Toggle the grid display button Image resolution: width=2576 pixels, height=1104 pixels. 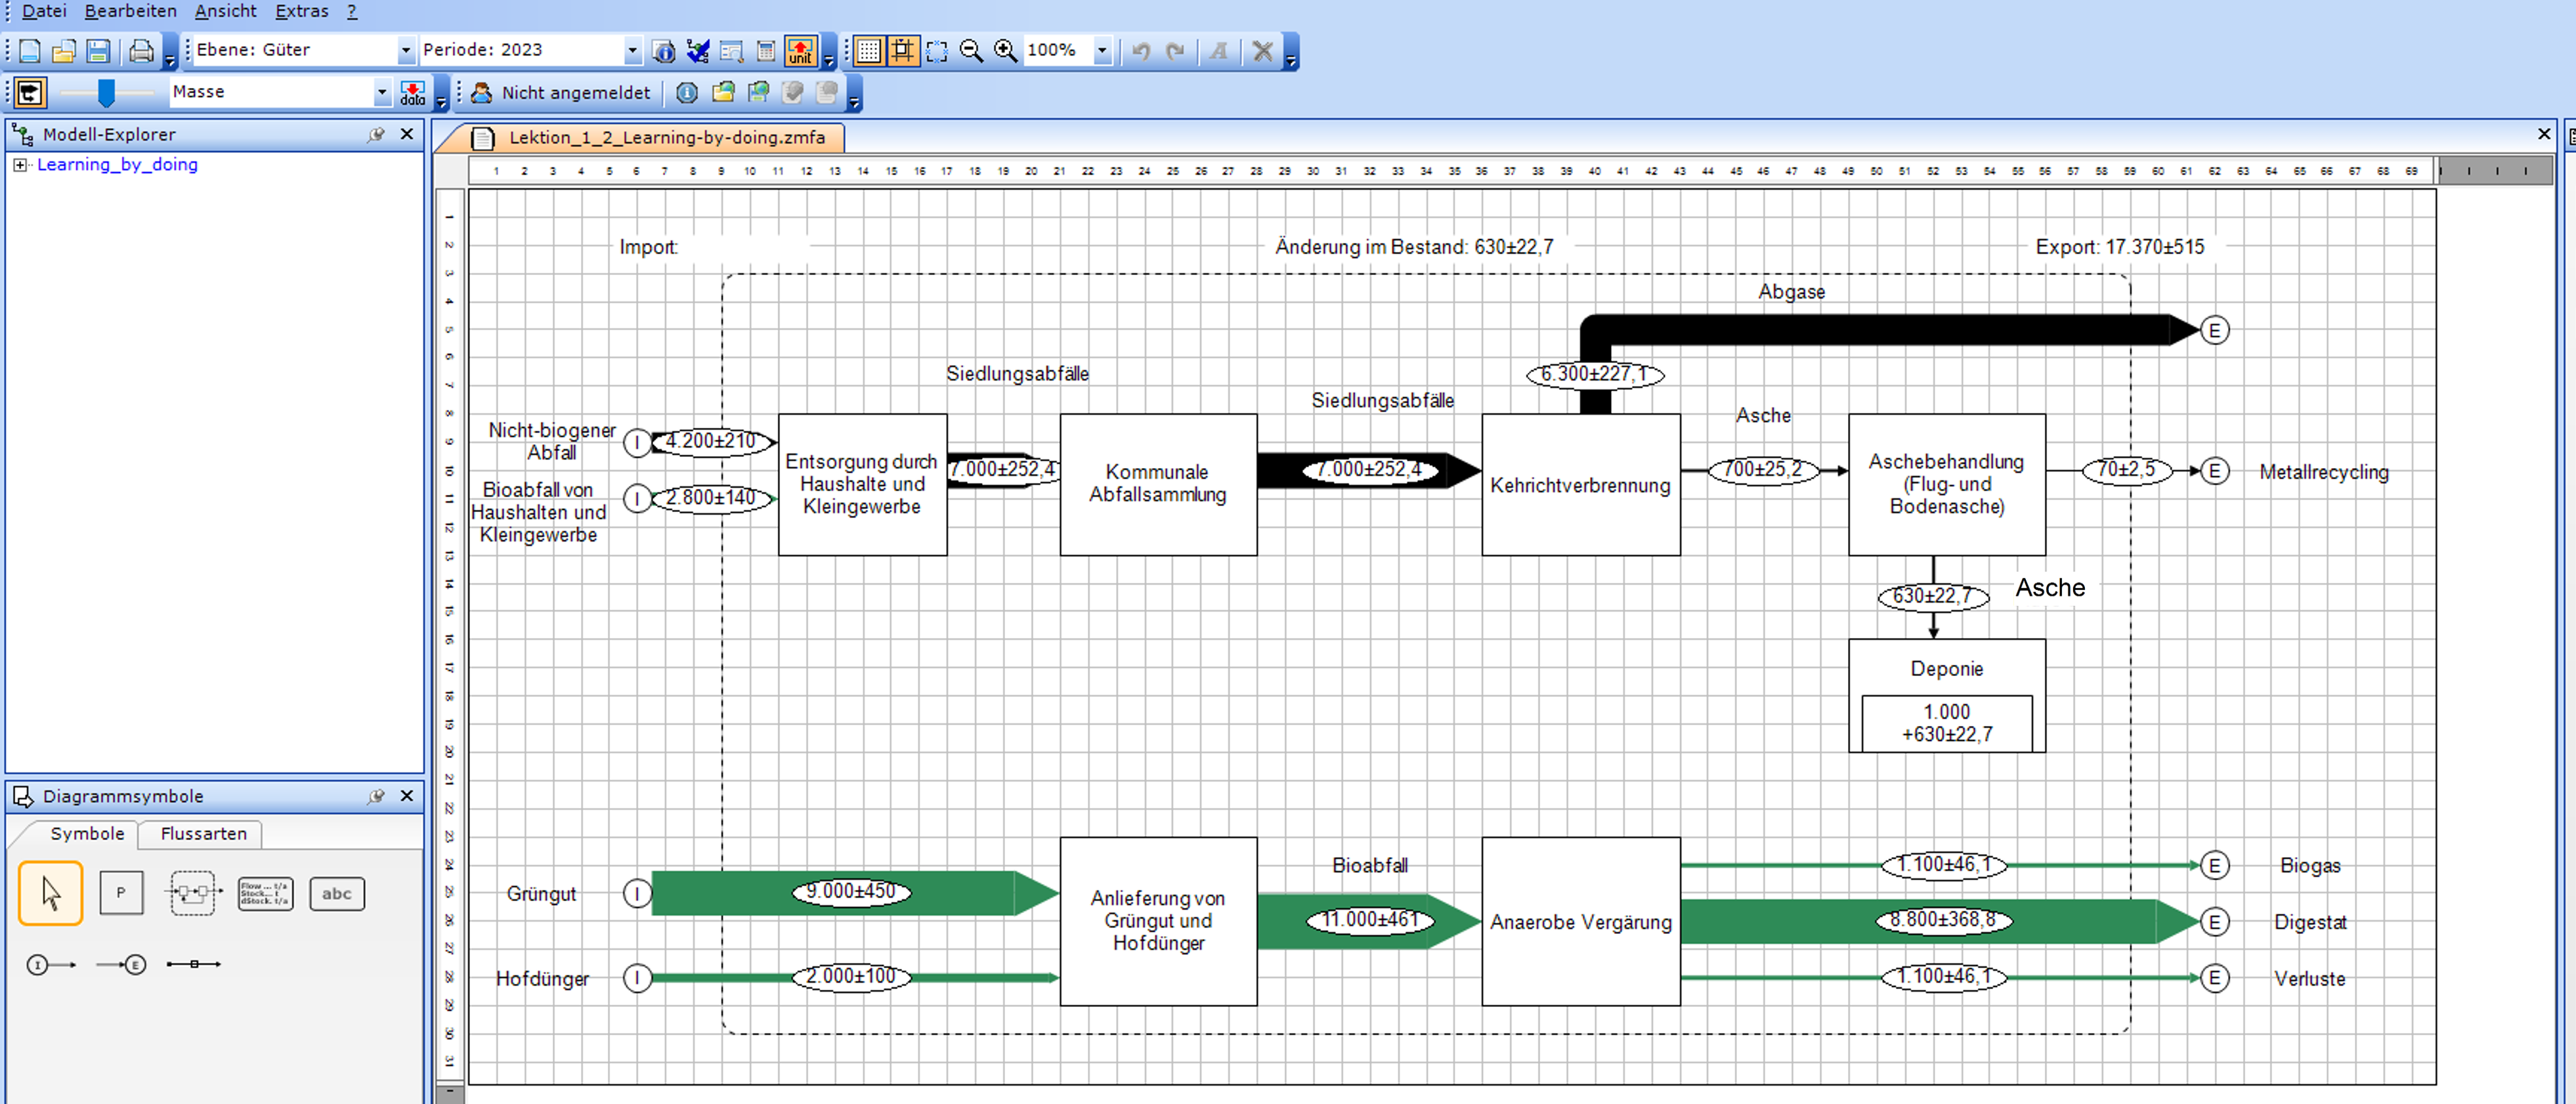point(868,50)
